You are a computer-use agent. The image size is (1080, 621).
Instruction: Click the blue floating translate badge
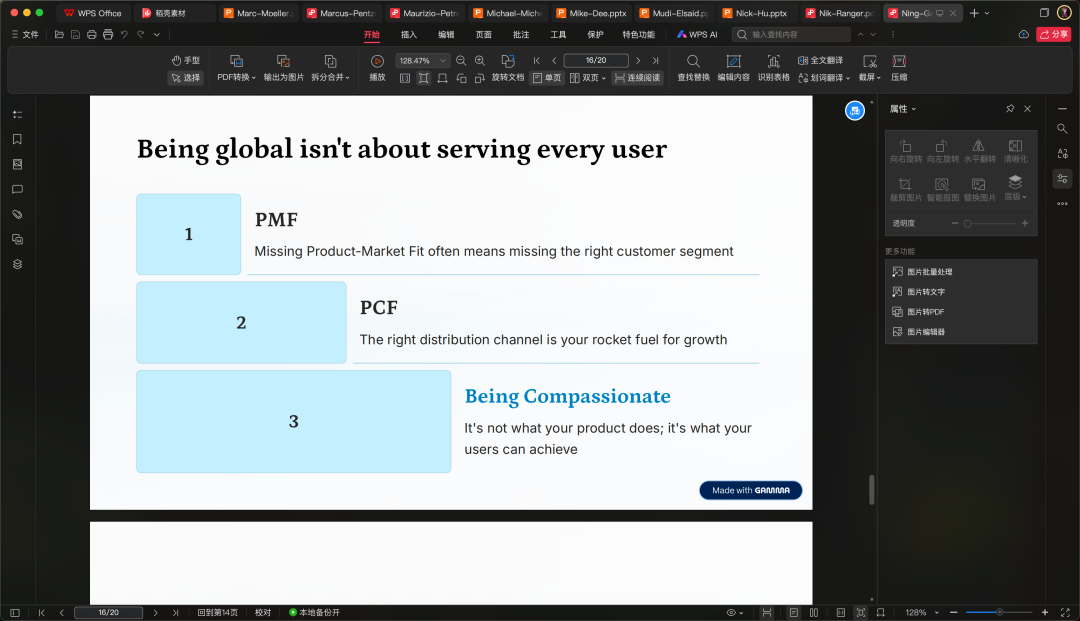(855, 110)
